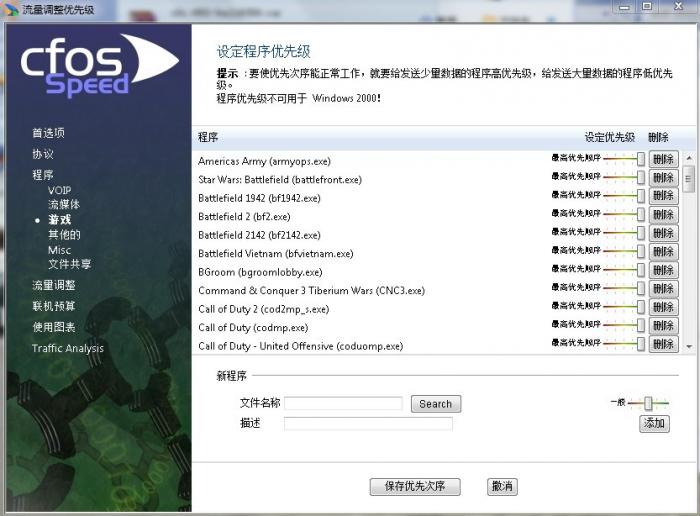Click the title bar app icon

tap(11, 9)
